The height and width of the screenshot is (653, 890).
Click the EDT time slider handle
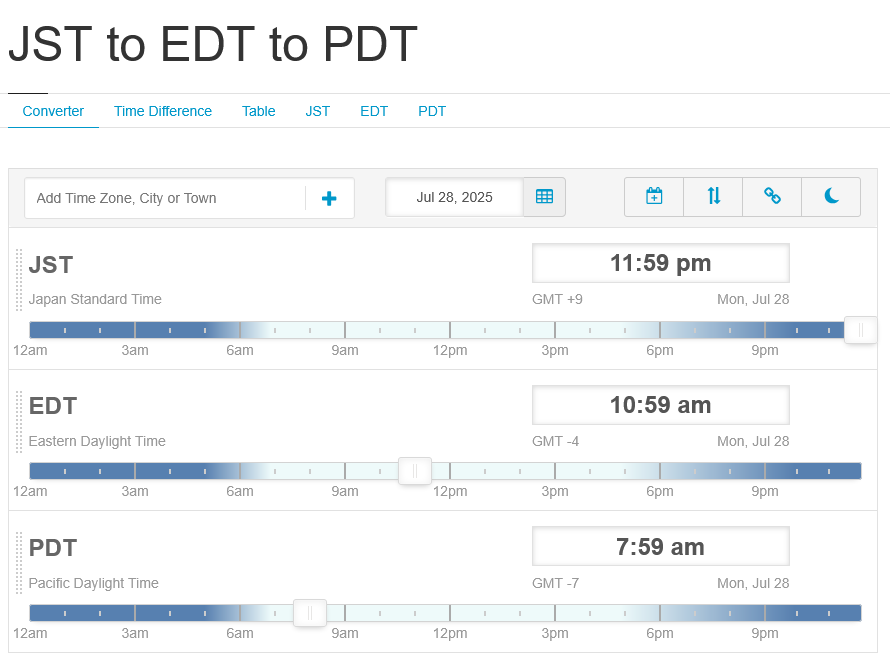[415, 471]
